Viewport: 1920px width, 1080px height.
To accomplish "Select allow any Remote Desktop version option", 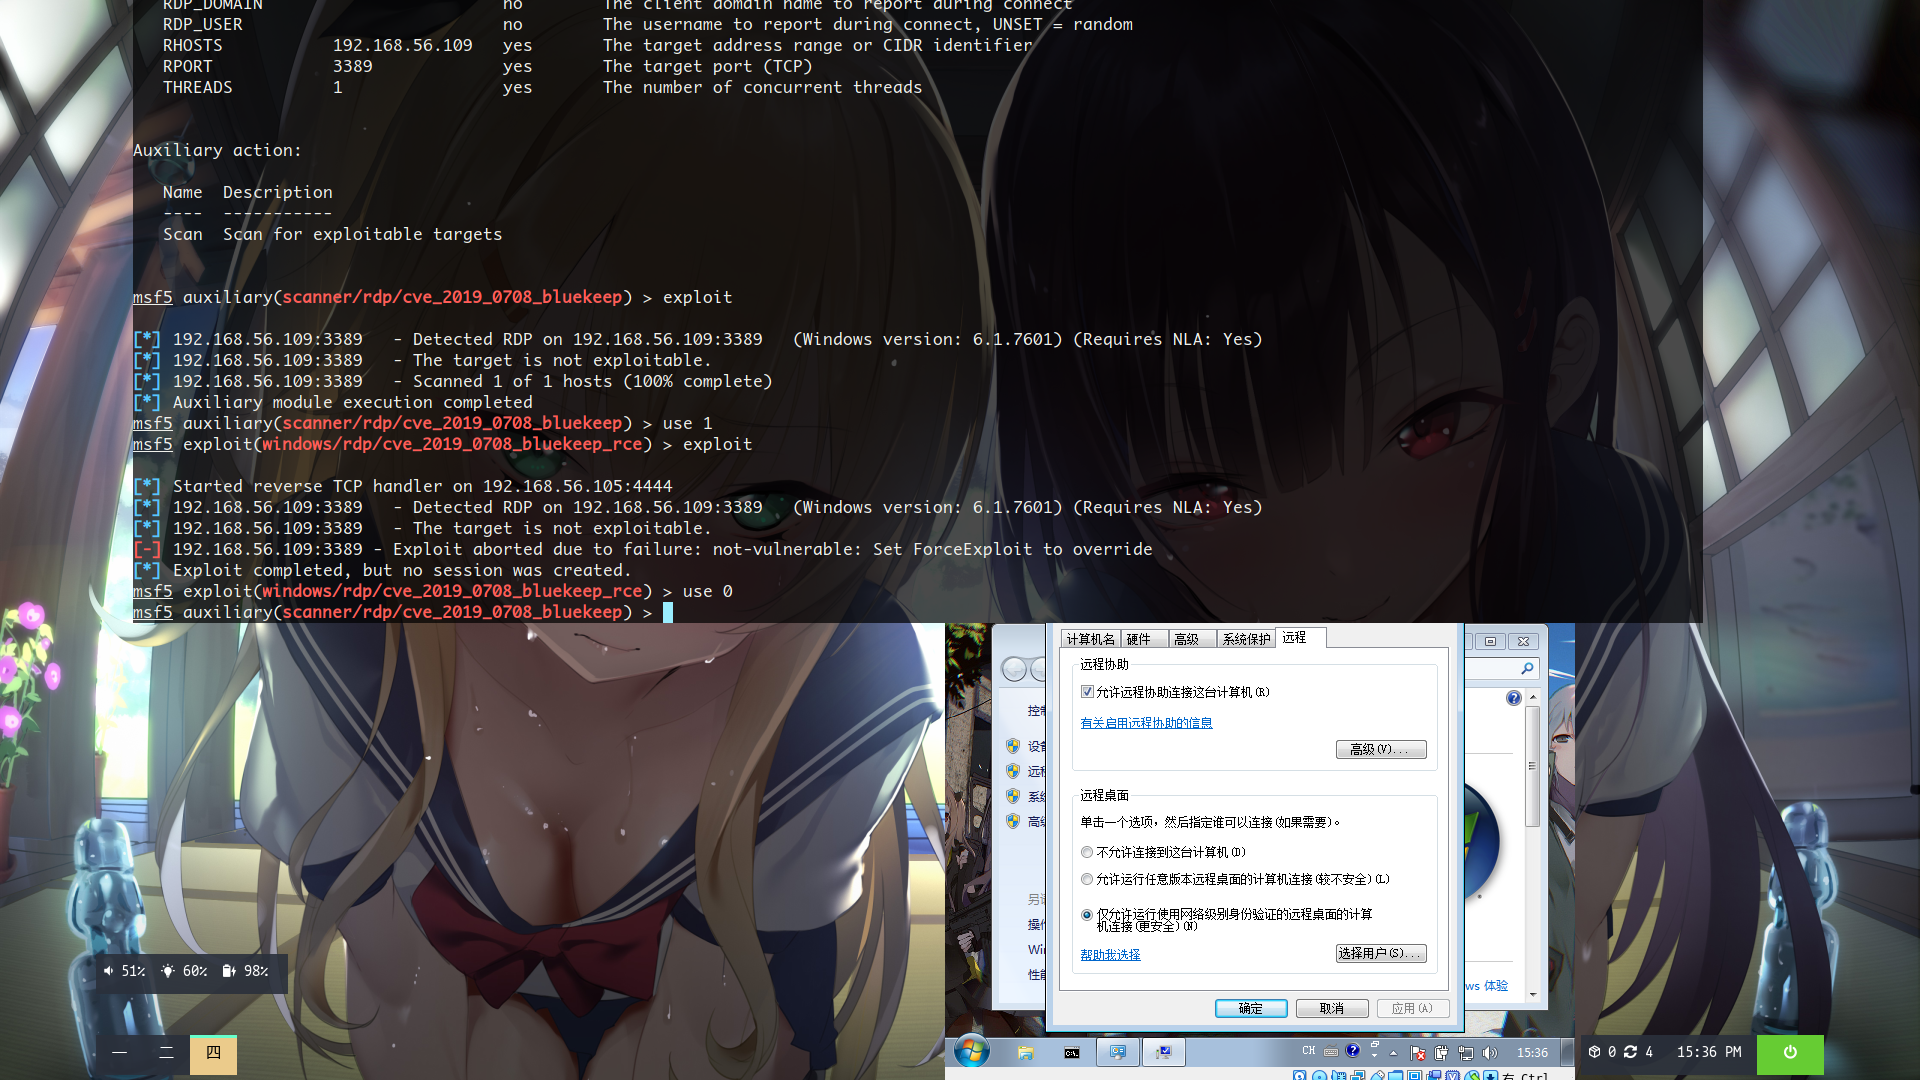I will pos(1087,879).
